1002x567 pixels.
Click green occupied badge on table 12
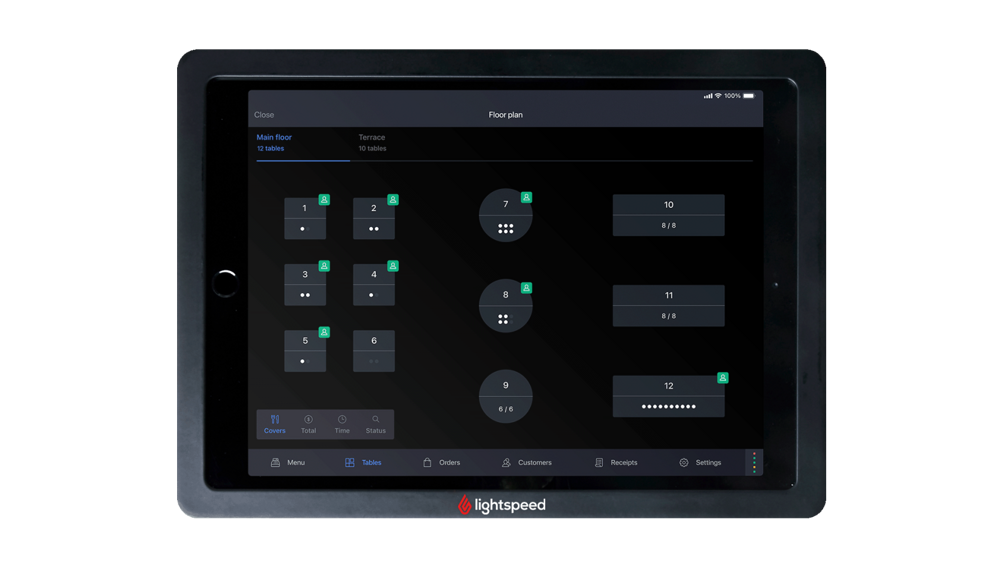(722, 378)
